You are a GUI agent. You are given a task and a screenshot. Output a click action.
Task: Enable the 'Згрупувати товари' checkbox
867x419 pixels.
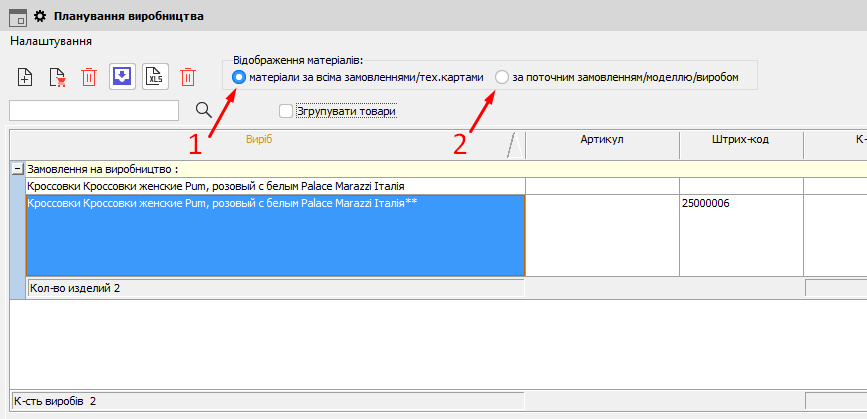point(286,111)
